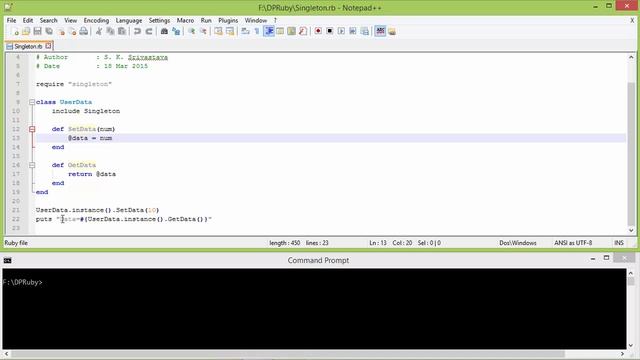Collapse the def GetData fold marker

point(32,165)
